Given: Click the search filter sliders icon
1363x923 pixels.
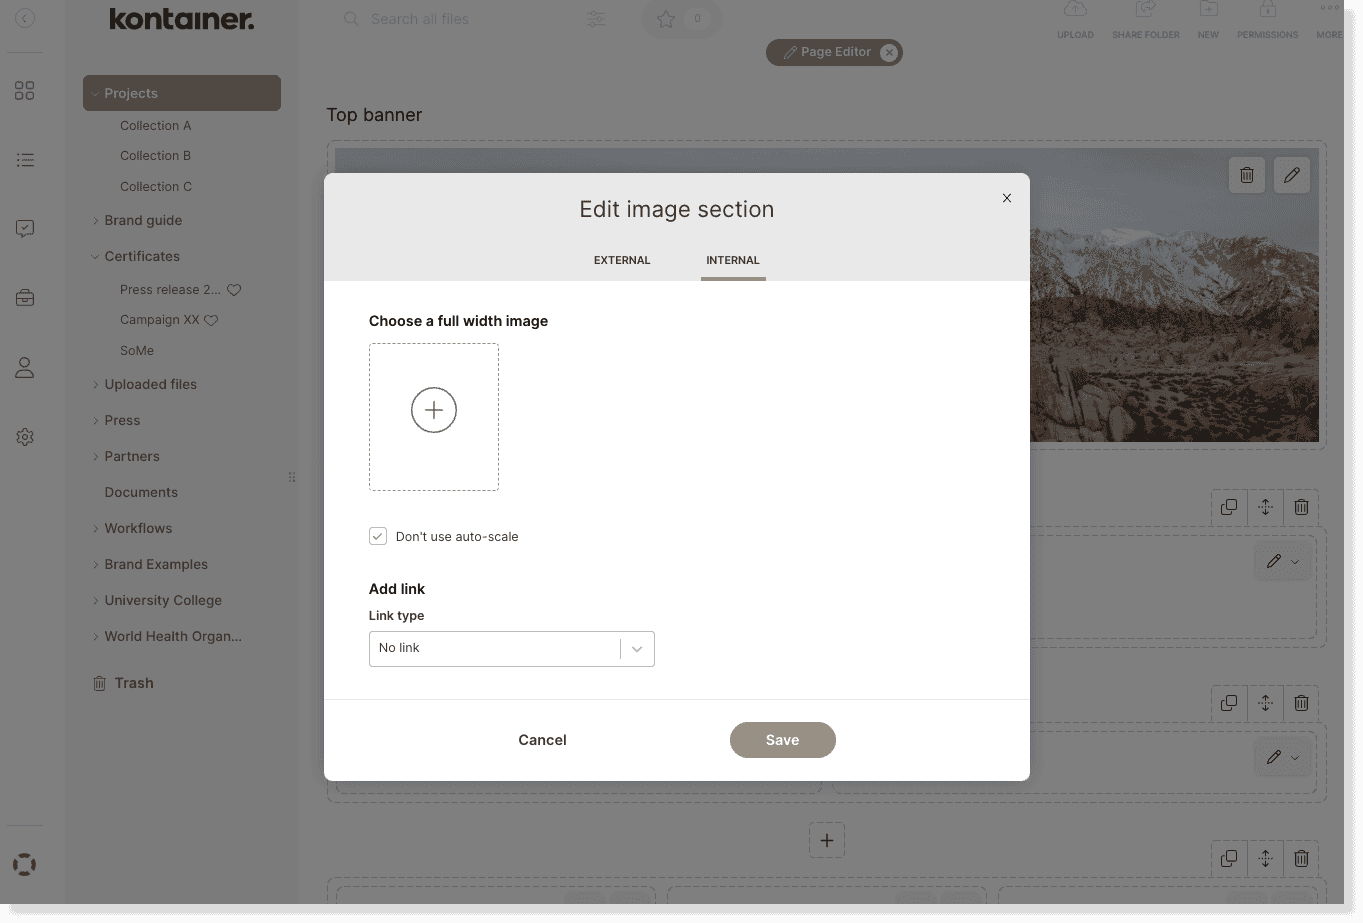Looking at the screenshot, I should 596,19.
